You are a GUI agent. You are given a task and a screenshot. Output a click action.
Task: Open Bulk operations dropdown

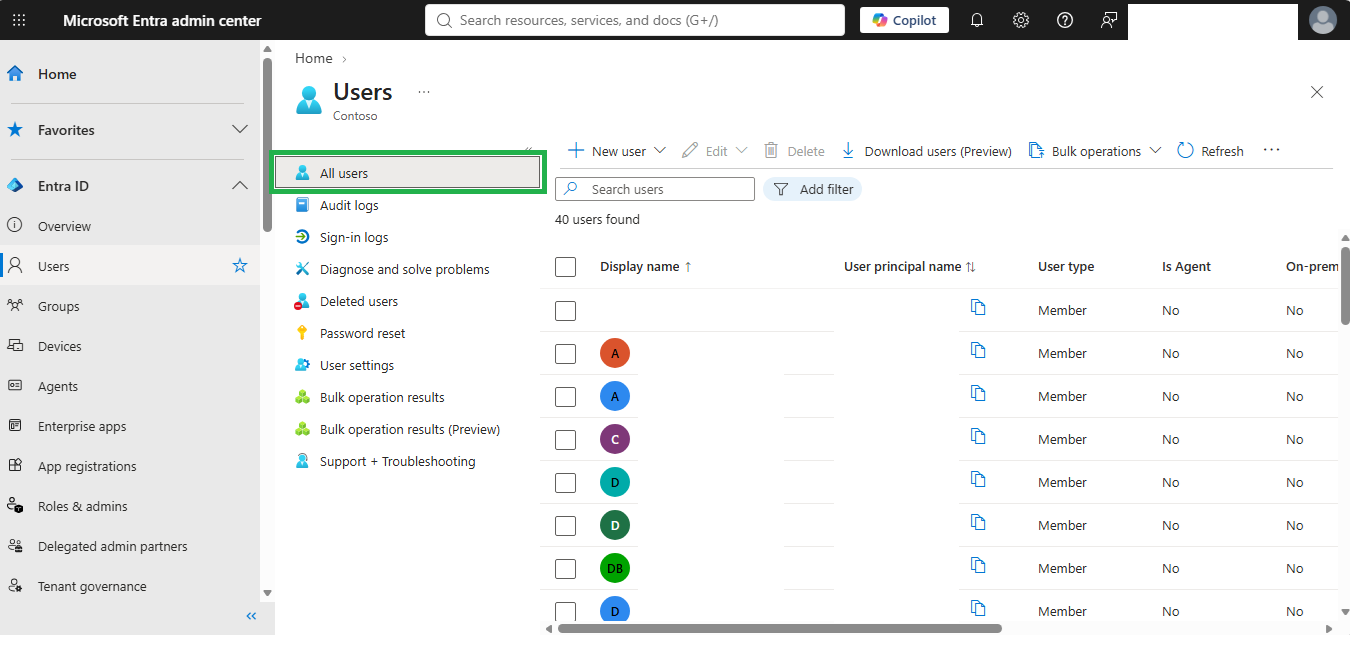(x=1095, y=151)
